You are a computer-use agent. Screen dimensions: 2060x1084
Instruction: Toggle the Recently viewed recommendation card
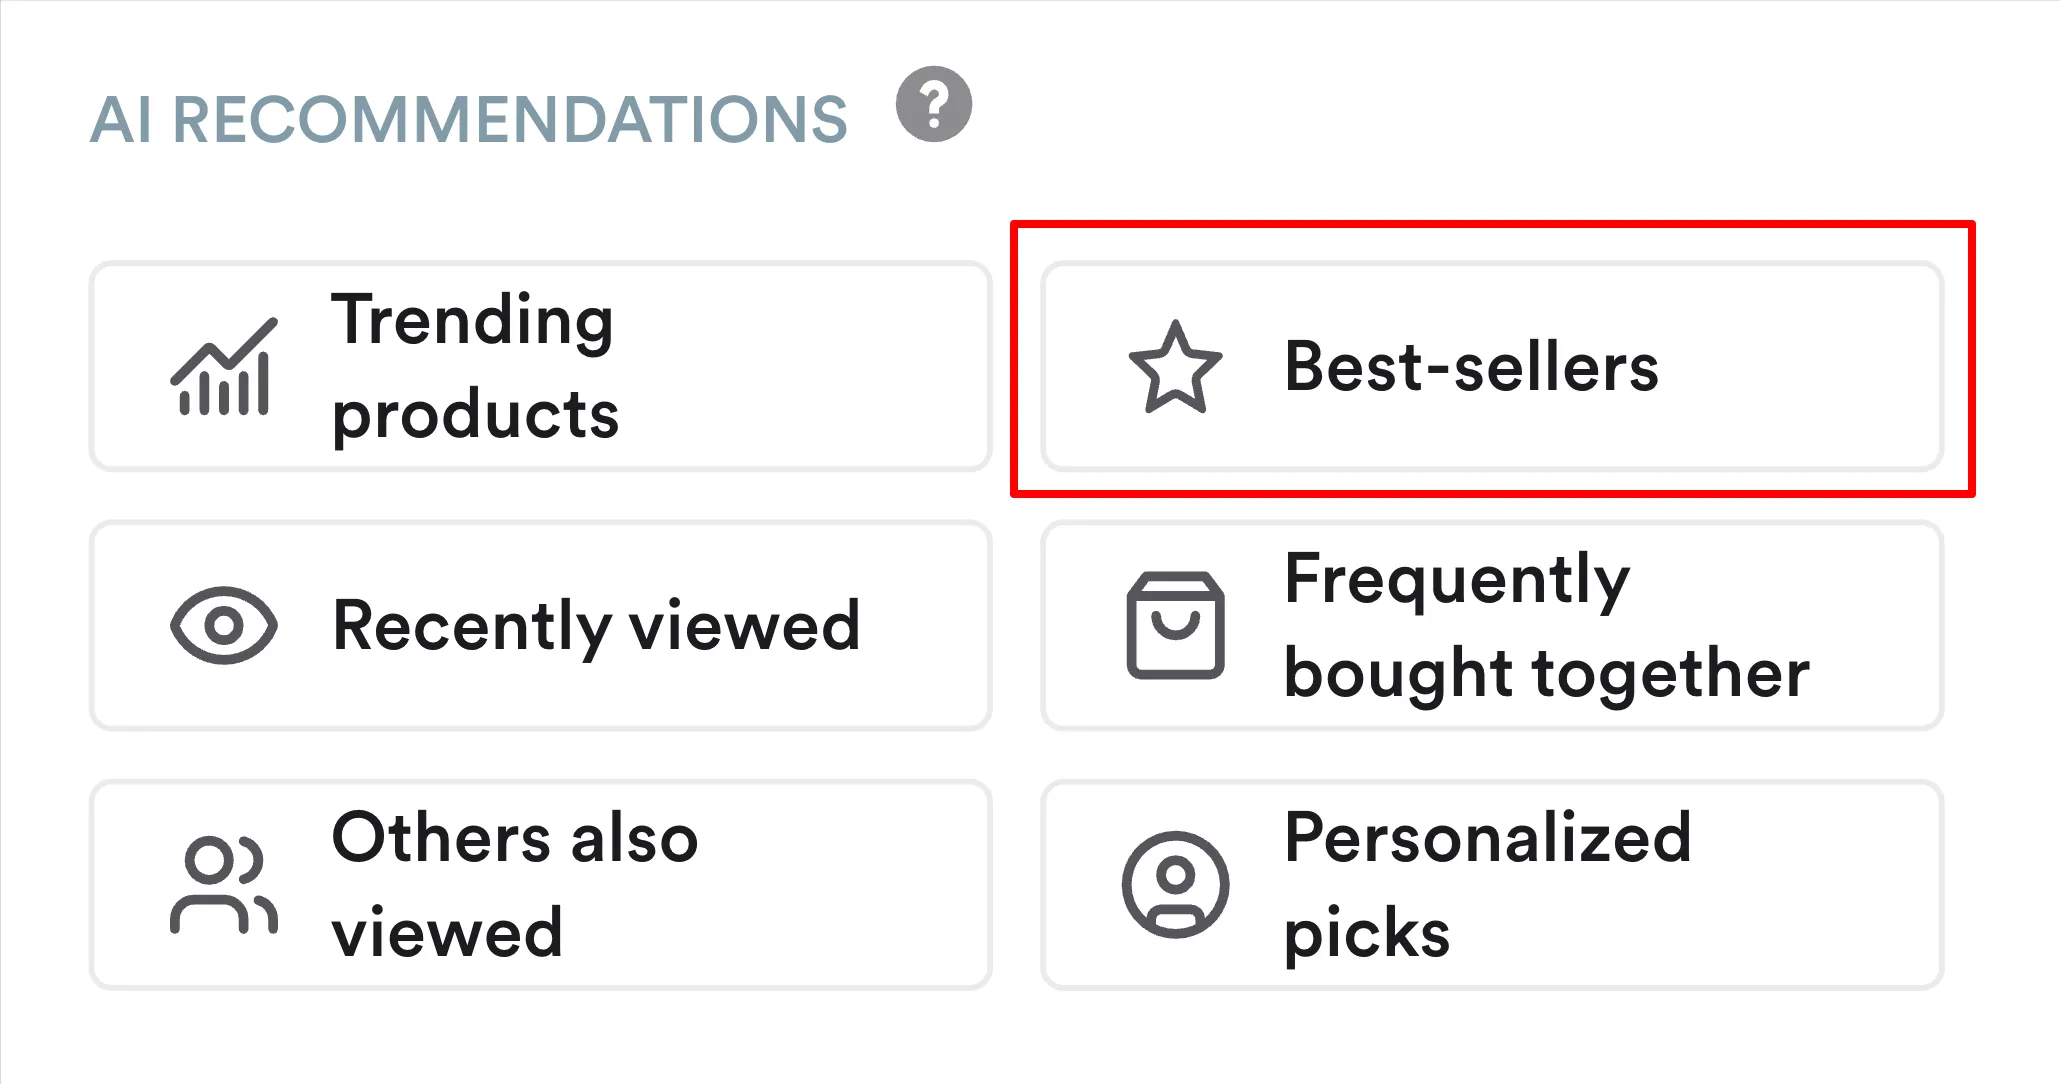click(540, 624)
